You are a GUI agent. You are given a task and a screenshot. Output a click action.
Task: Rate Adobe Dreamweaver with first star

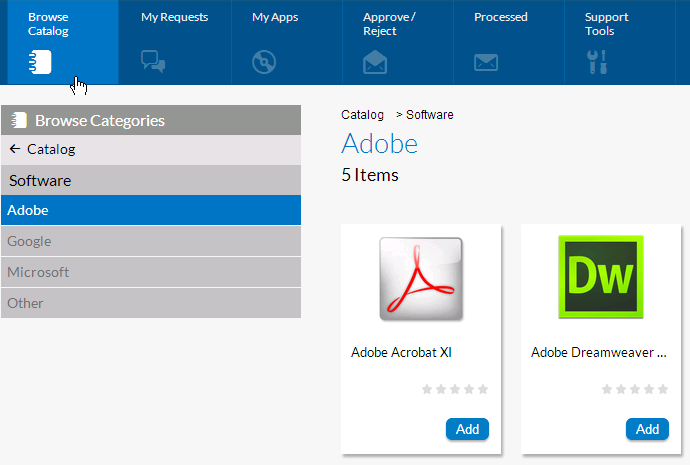[607, 389]
